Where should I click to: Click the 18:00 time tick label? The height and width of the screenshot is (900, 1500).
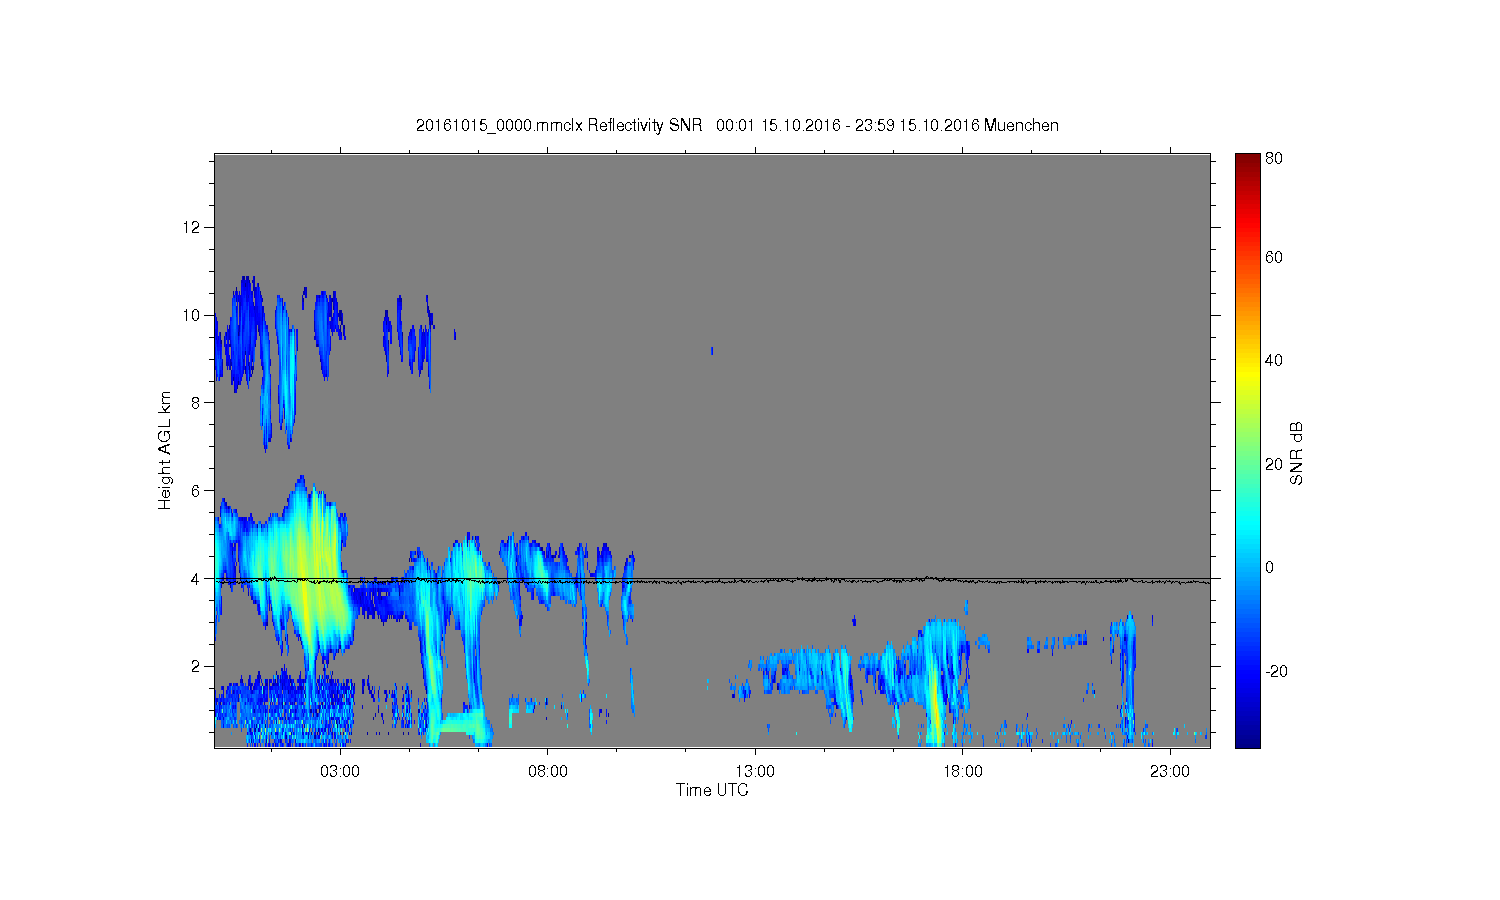click(963, 771)
